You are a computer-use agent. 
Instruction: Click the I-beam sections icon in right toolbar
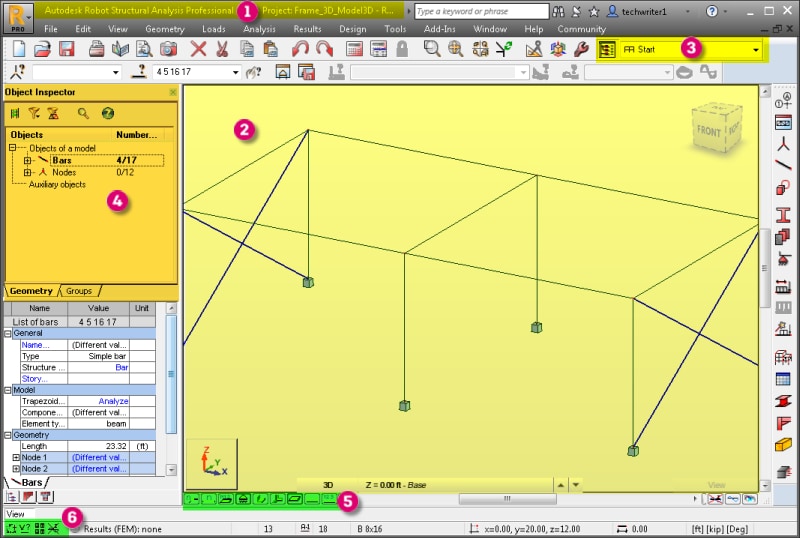point(783,215)
